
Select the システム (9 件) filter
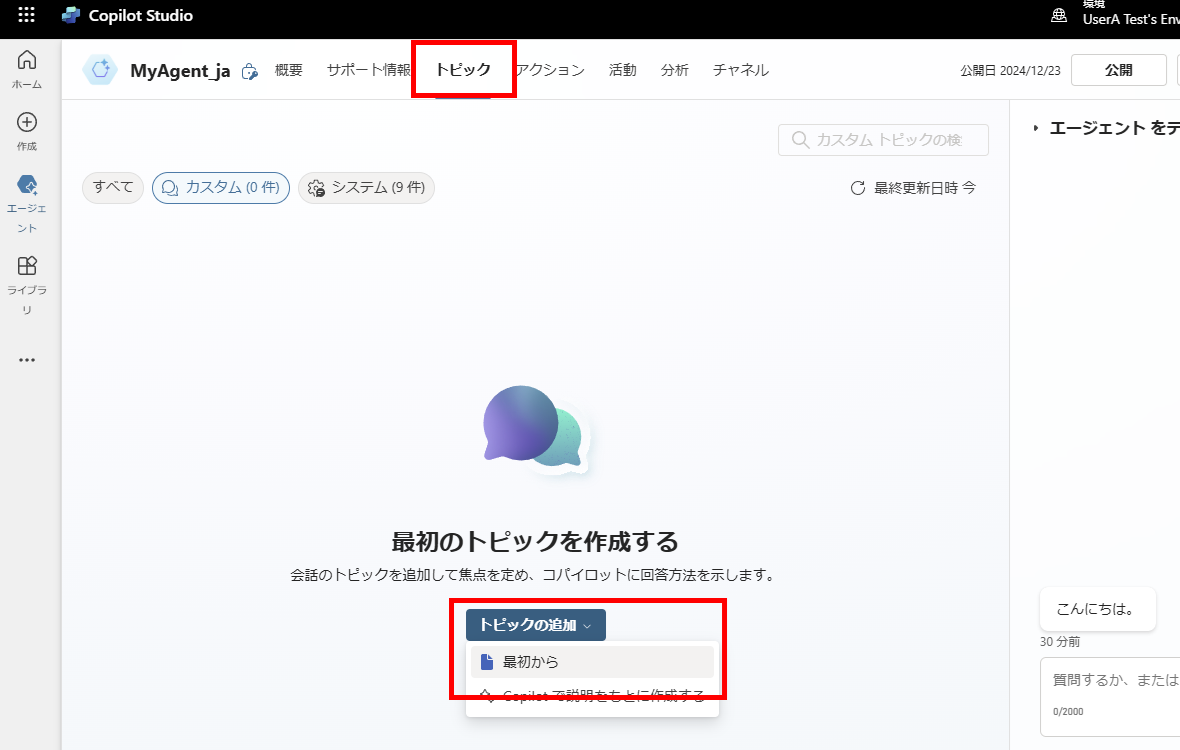pos(366,187)
